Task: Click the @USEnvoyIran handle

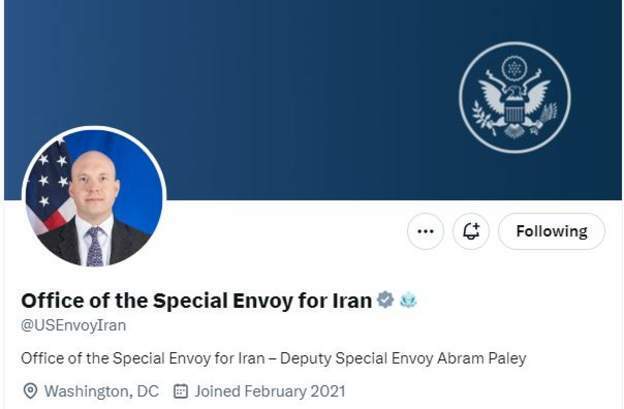Action: (x=73, y=325)
